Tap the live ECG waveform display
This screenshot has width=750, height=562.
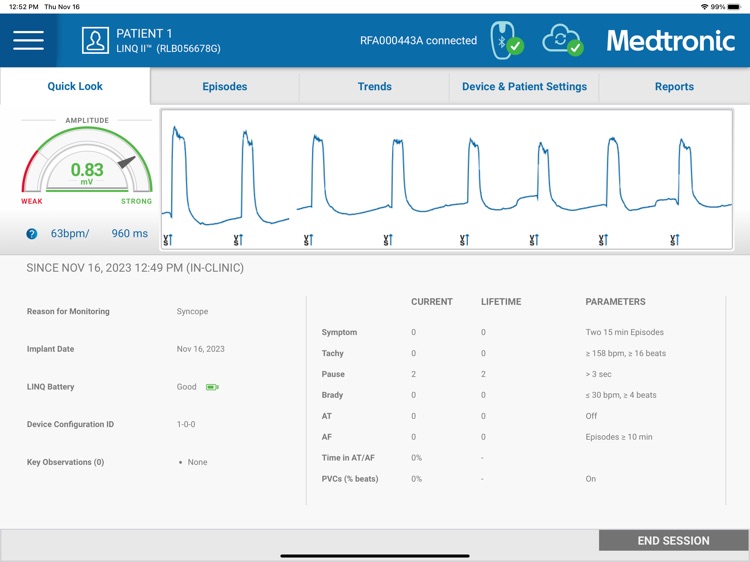(x=447, y=179)
